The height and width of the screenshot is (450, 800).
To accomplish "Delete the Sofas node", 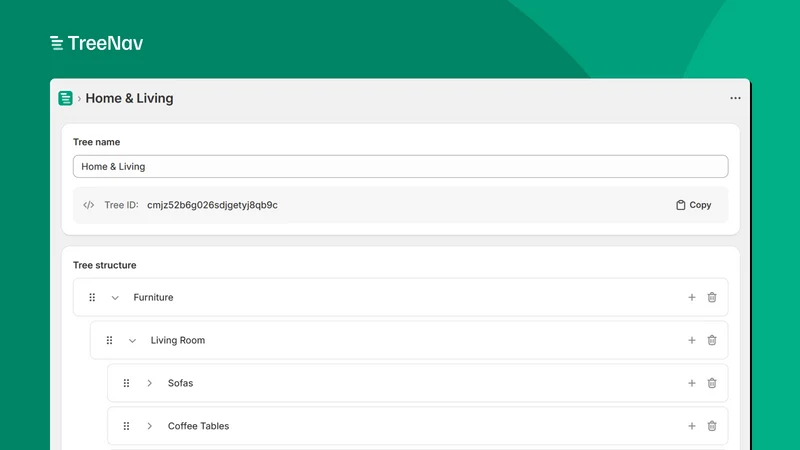I will click(x=712, y=383).
